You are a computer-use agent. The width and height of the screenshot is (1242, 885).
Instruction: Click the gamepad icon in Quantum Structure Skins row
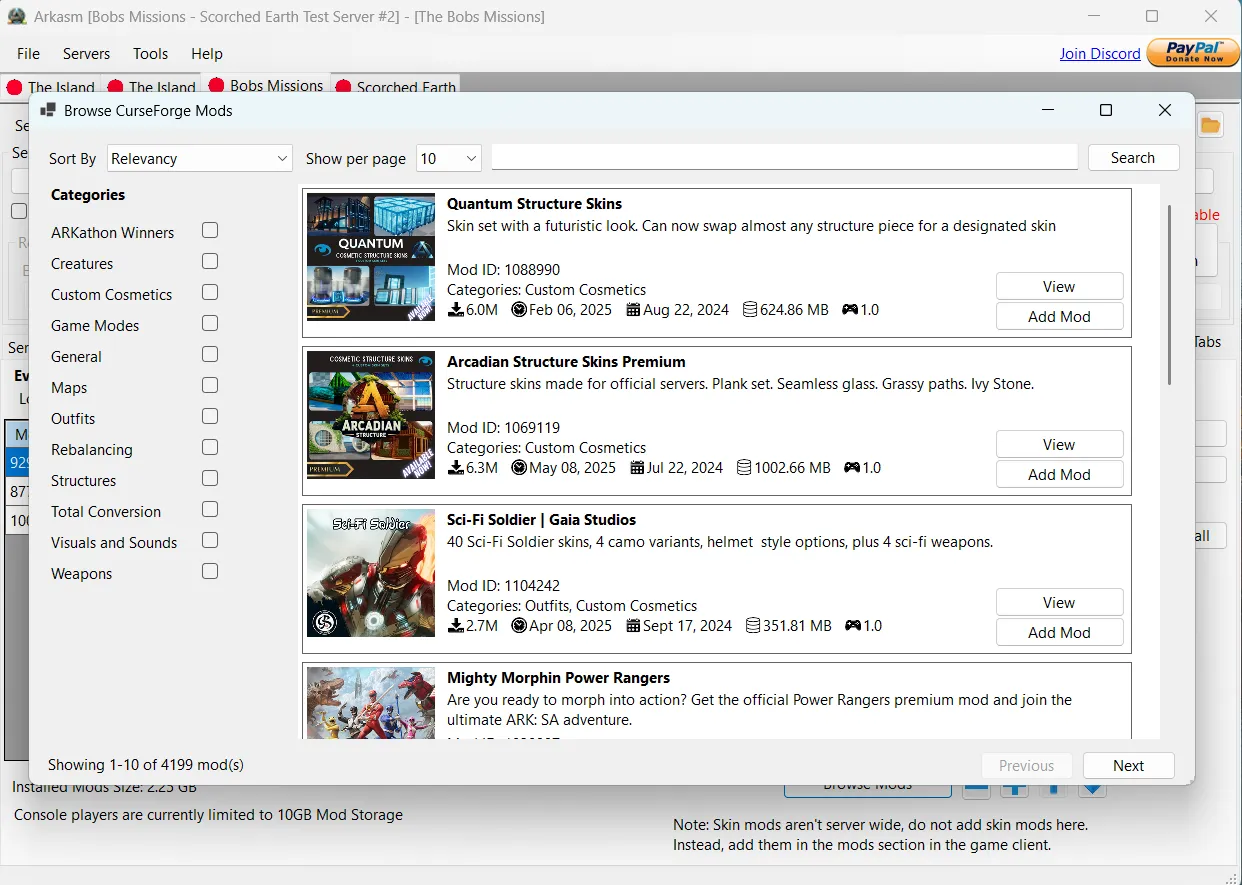point(850,310)
